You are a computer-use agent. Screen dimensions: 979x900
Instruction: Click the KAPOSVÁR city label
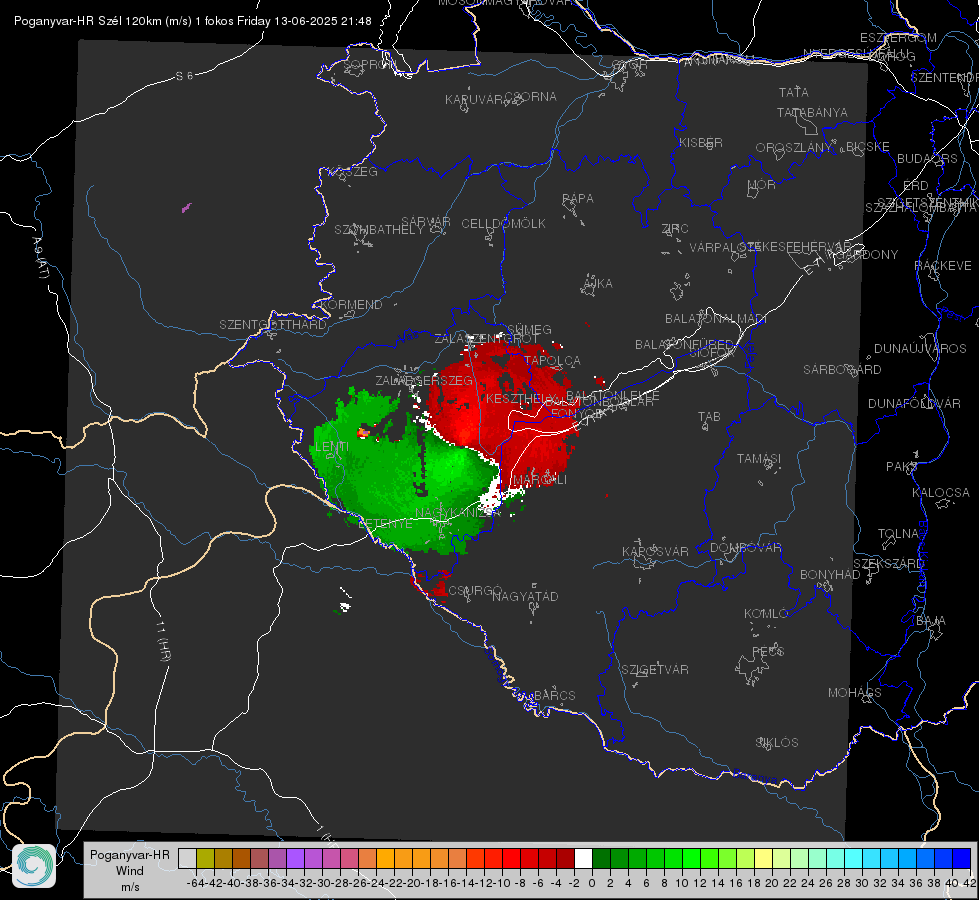(655, 551)
